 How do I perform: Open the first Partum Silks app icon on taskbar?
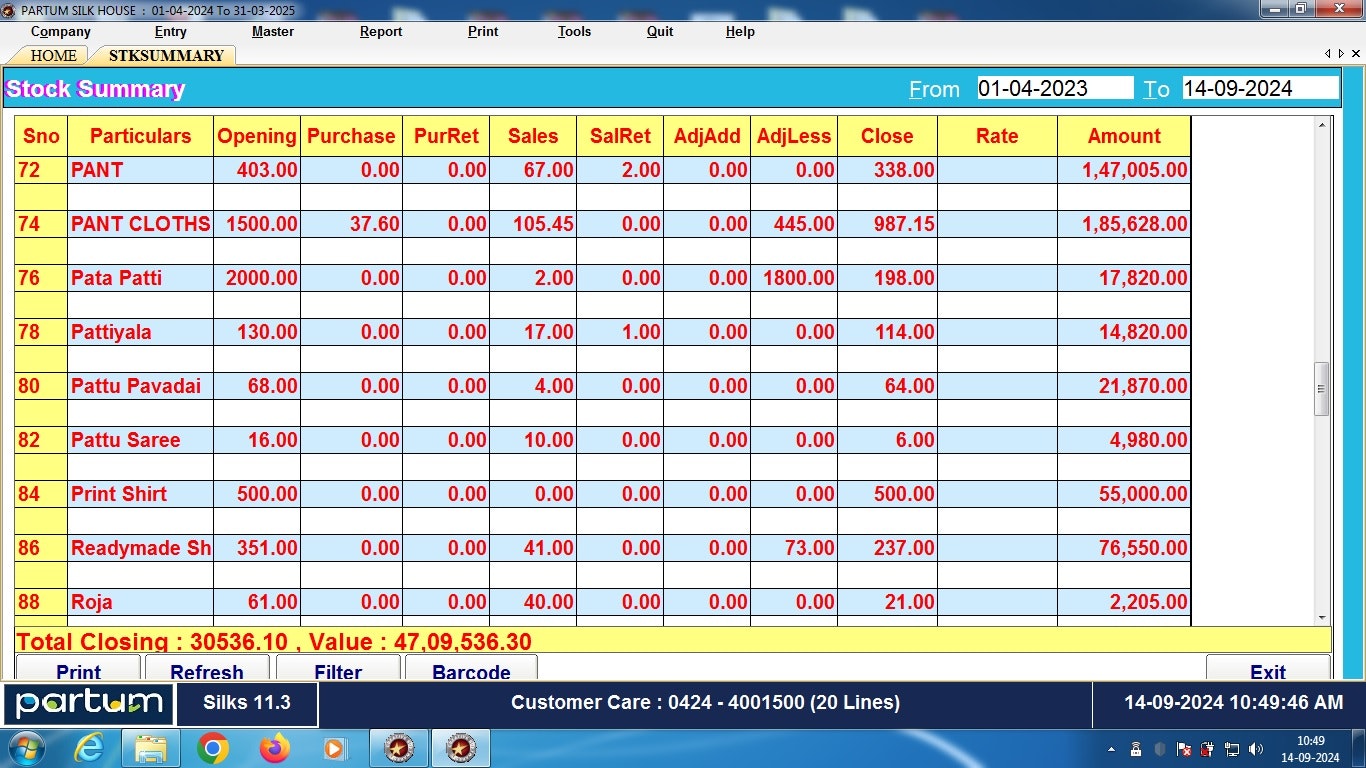pos(398,747)
